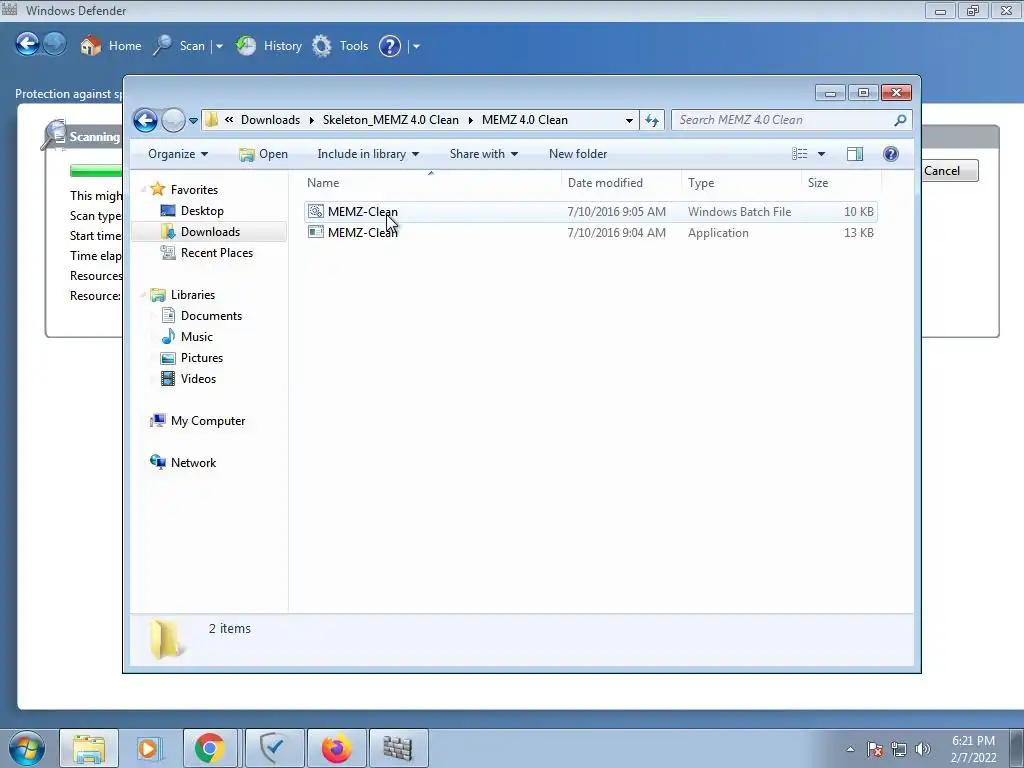Open Firefox from taskbar

click(337, 748)
